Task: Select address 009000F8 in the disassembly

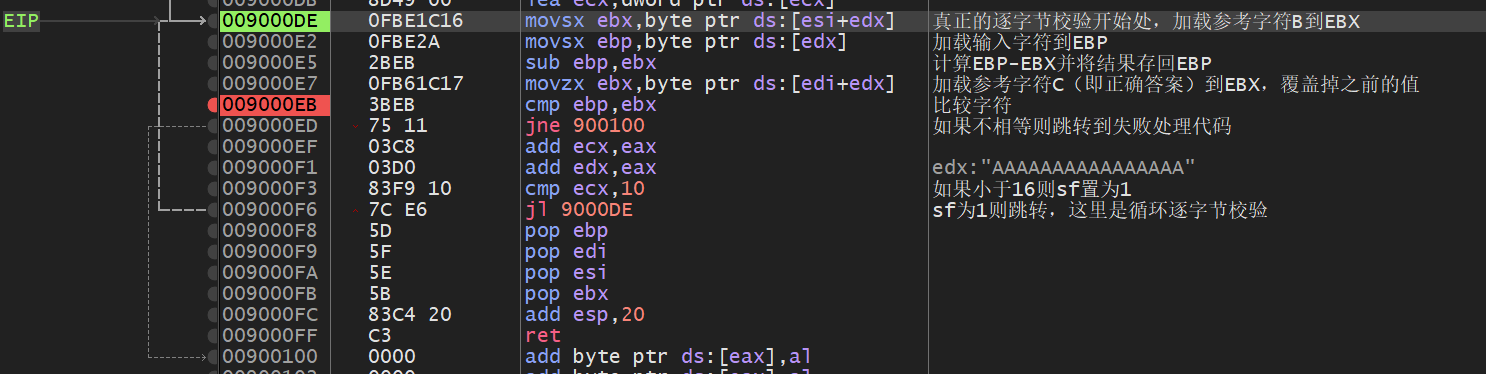Action: [x=269, y=230]
